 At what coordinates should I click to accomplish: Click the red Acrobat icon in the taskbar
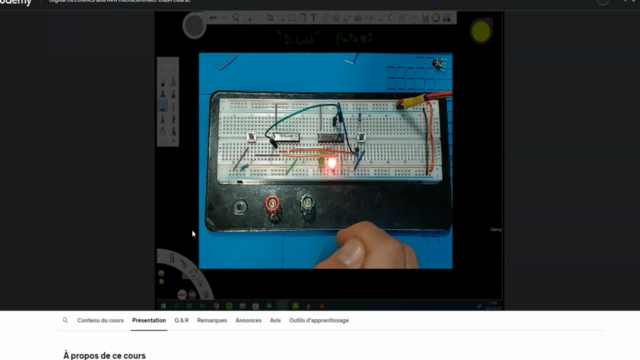click(322, 306)
